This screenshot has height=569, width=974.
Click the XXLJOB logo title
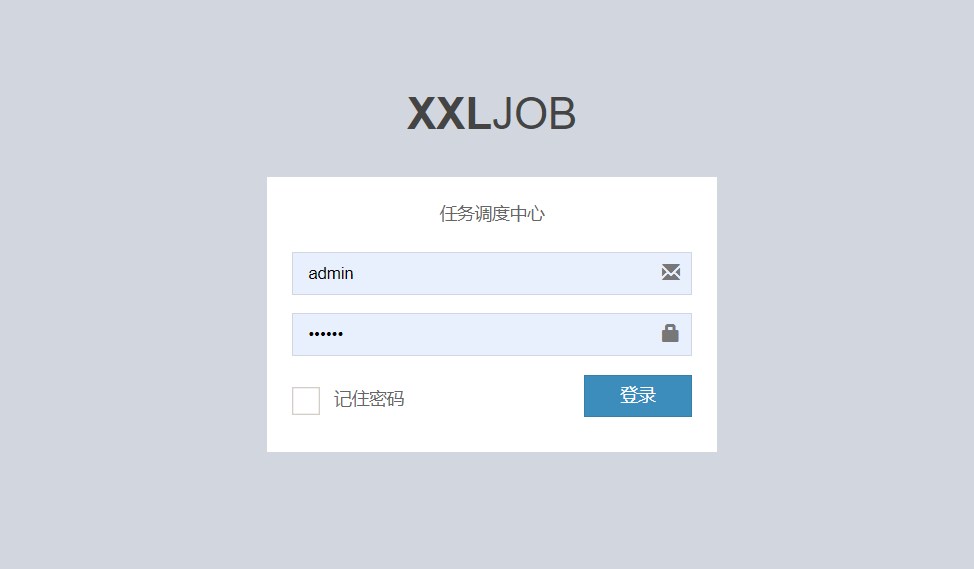[x=491, y=114]
